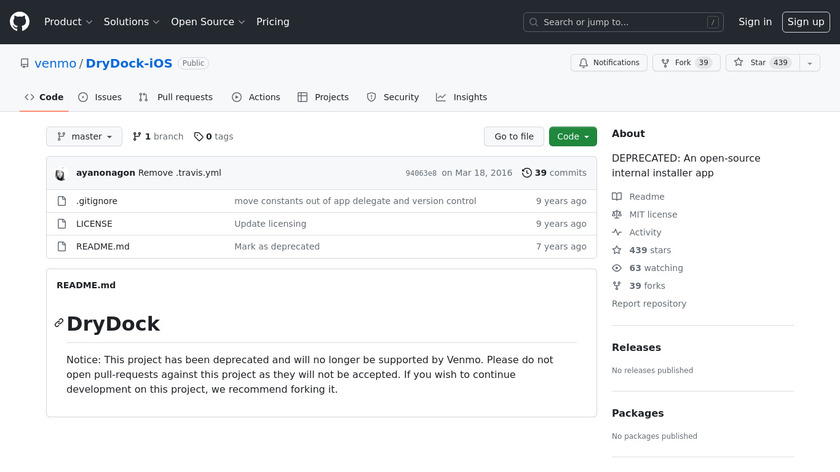Open the .gitignore file
The height and width of the screenshot is (472, 840).
coord(96,201)
